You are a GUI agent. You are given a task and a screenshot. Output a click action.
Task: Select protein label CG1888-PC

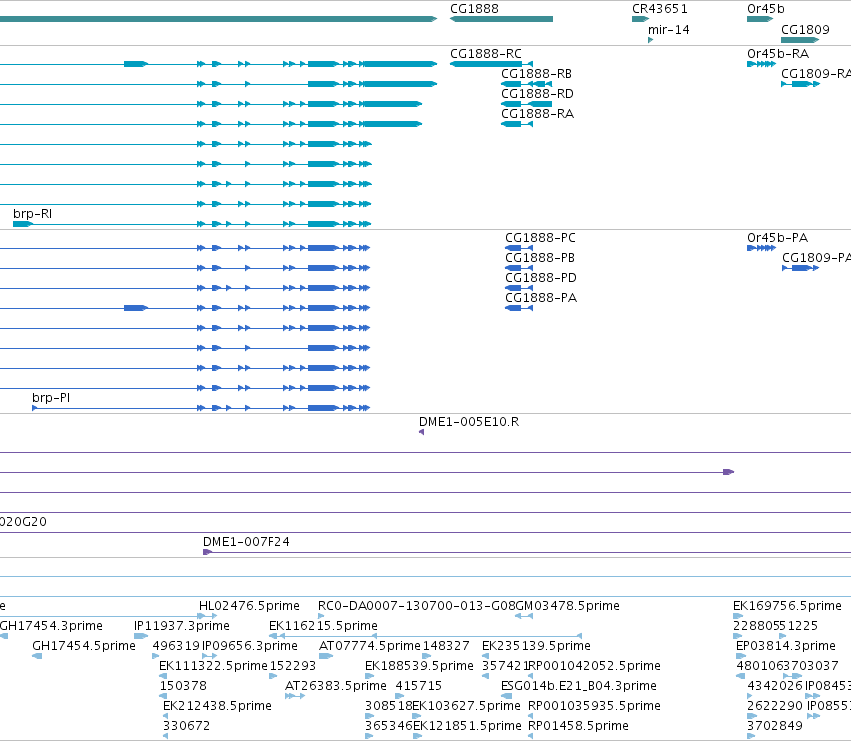(x=540, y=238)
